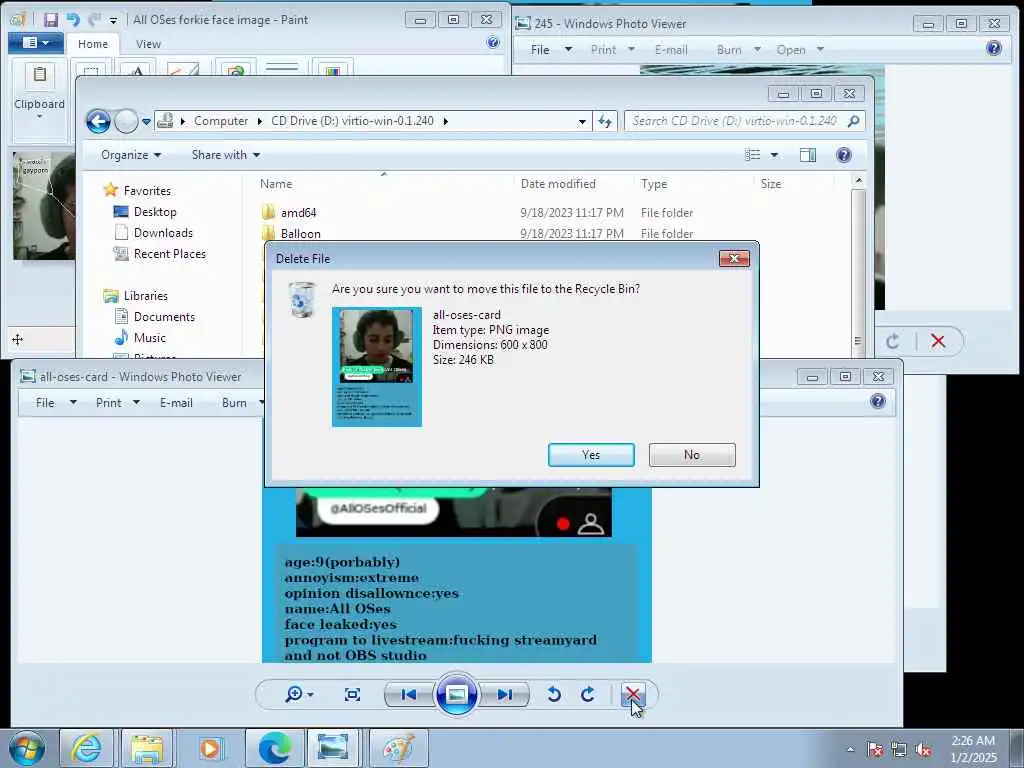Screen dimensions: 1024x768
Task: Select Recent Places in navigation pane
Action: 170,253
